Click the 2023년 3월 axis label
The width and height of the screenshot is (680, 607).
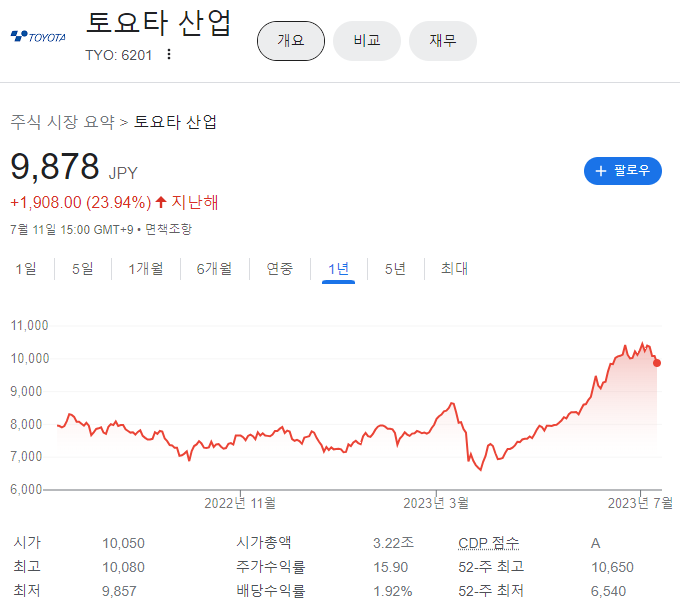436,503
